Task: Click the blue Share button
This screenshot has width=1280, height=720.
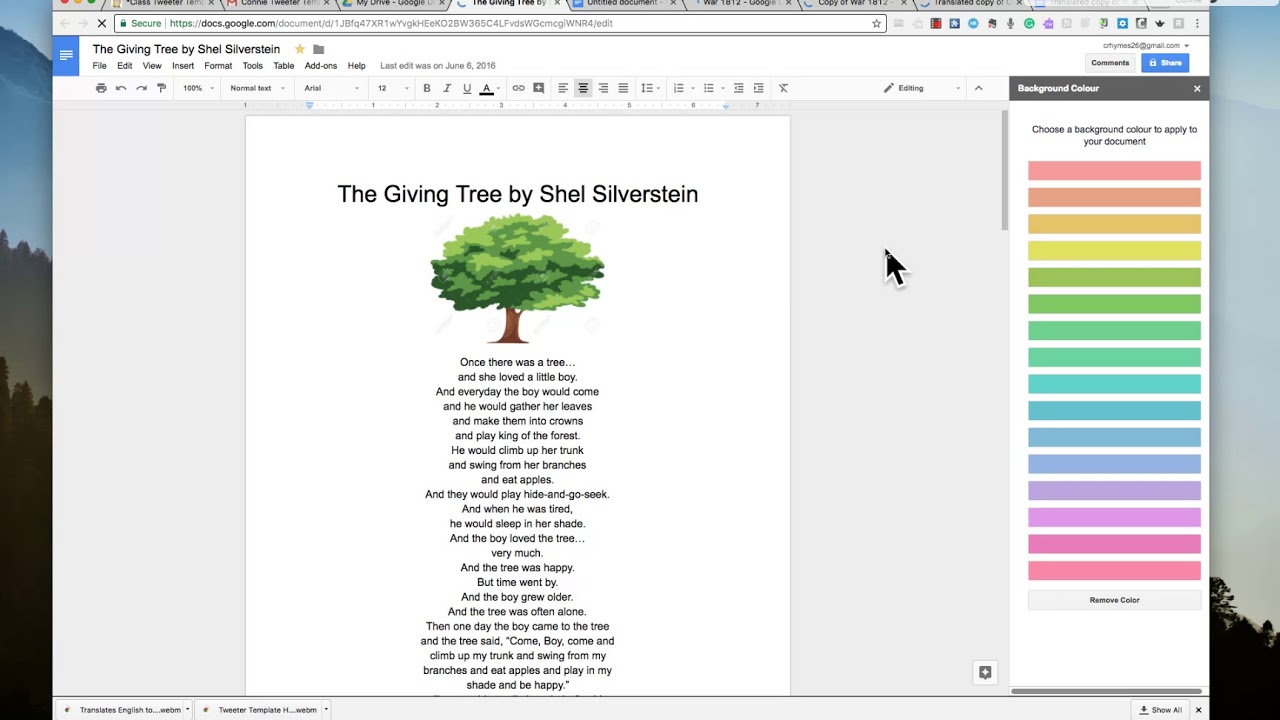Action: (x=1165, y=63)
